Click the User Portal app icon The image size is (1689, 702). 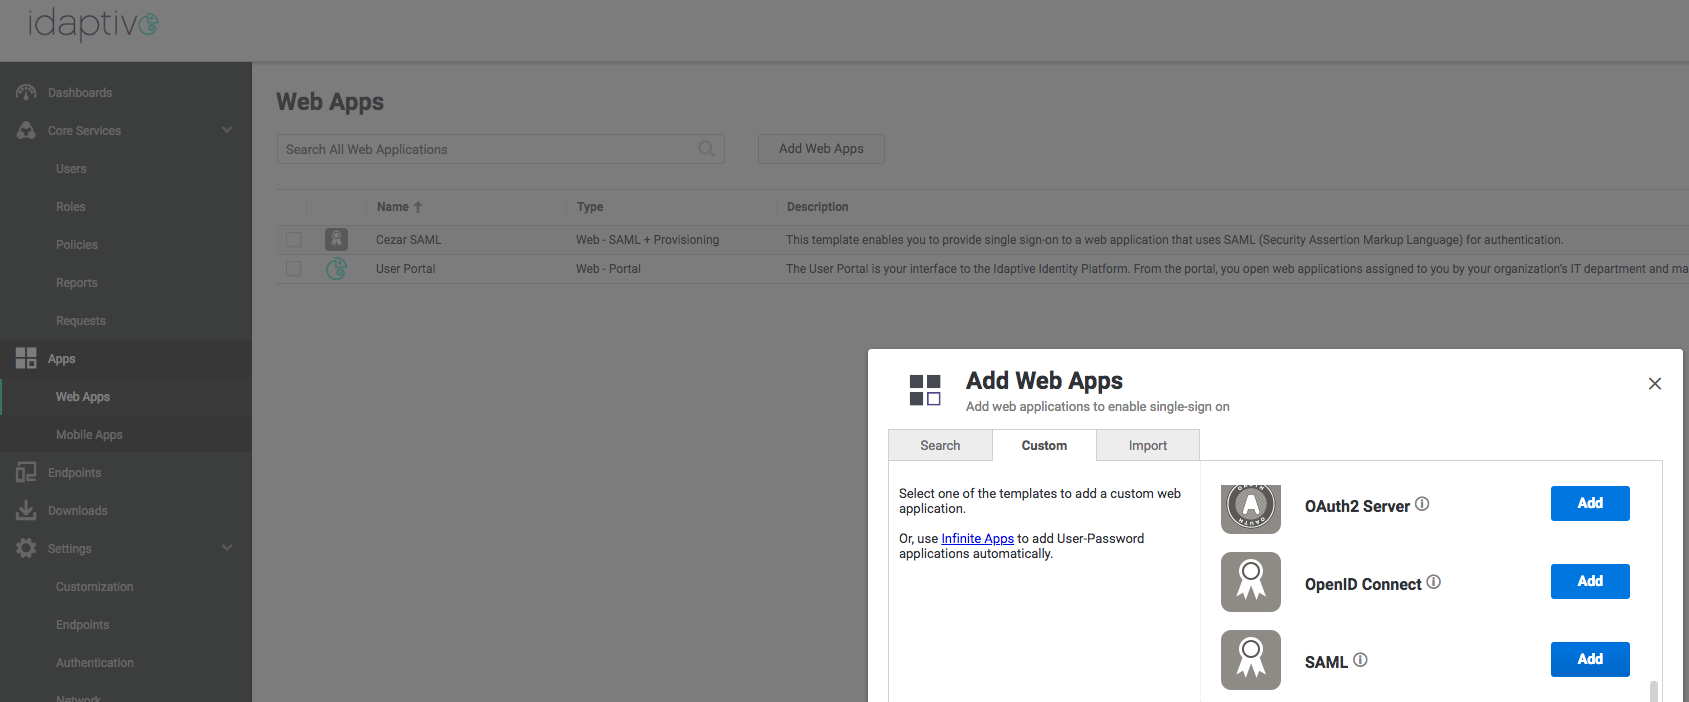[336, 268]
